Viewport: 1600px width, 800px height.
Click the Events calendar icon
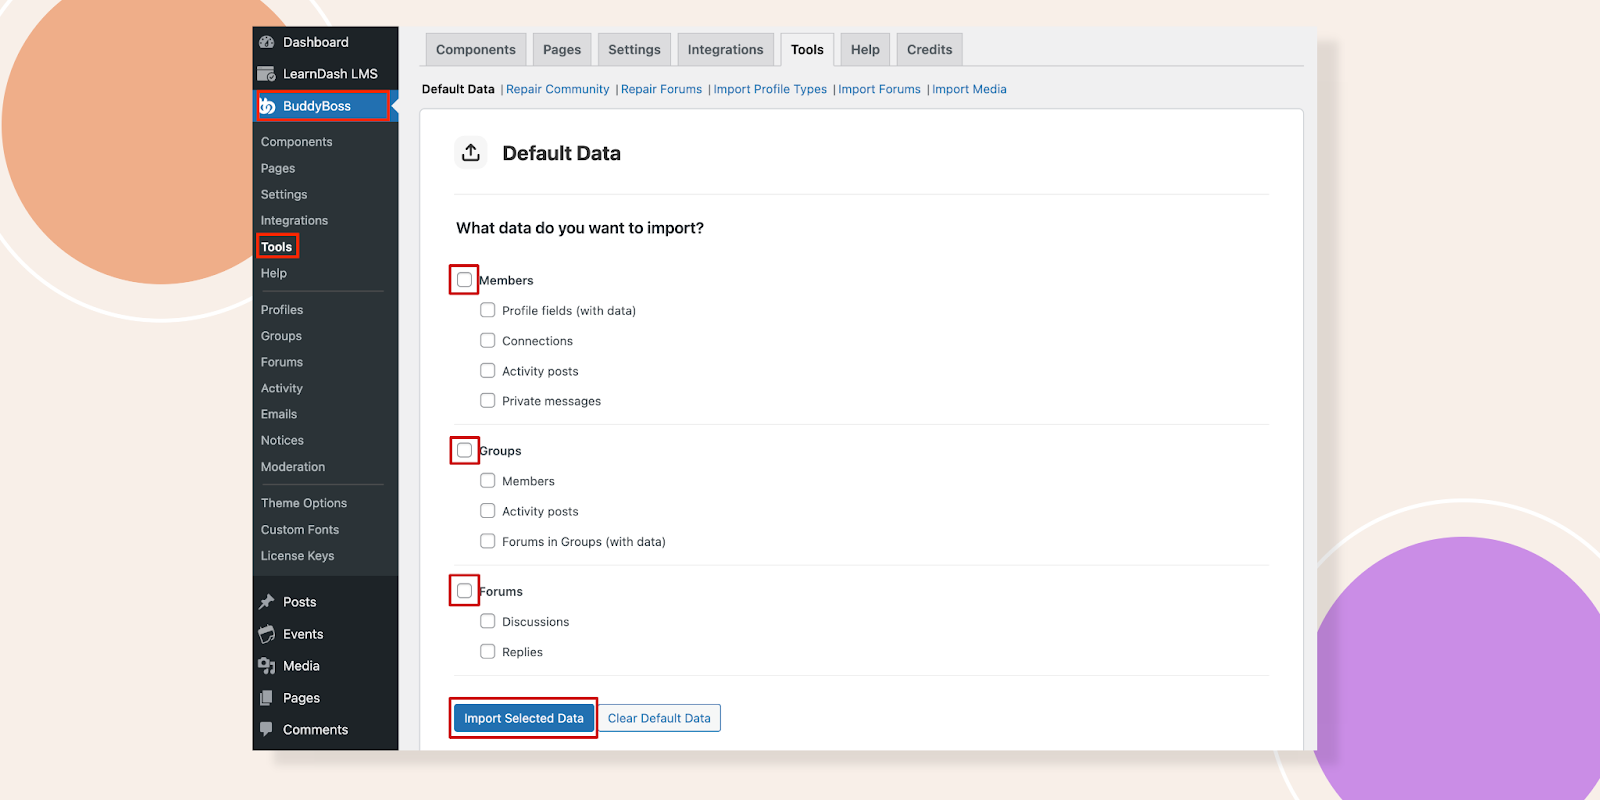click(x=267, y=634)
